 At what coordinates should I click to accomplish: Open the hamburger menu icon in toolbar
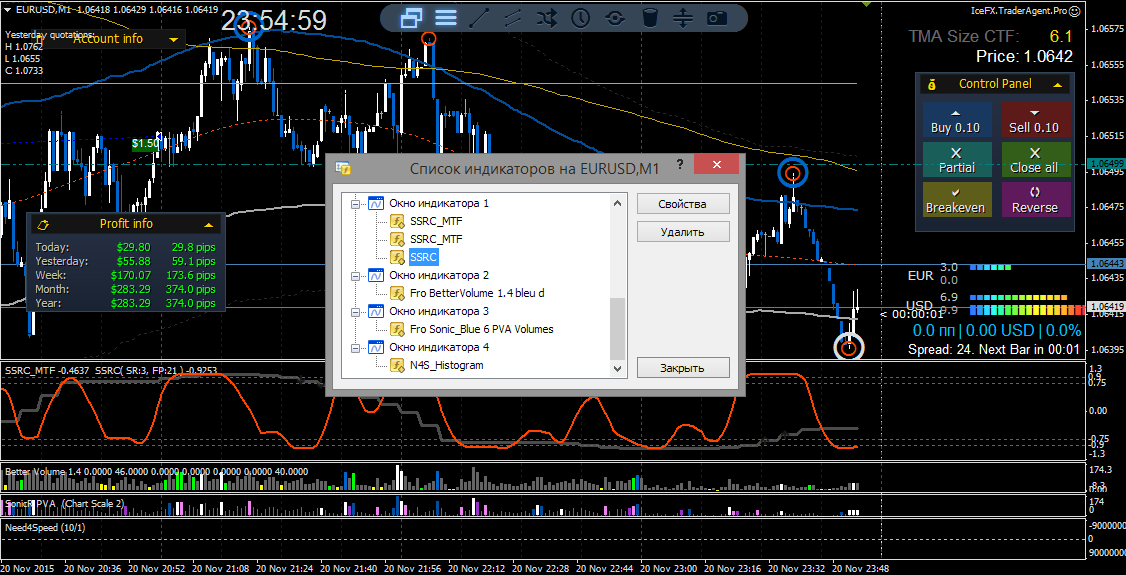[x=446, y=17]
